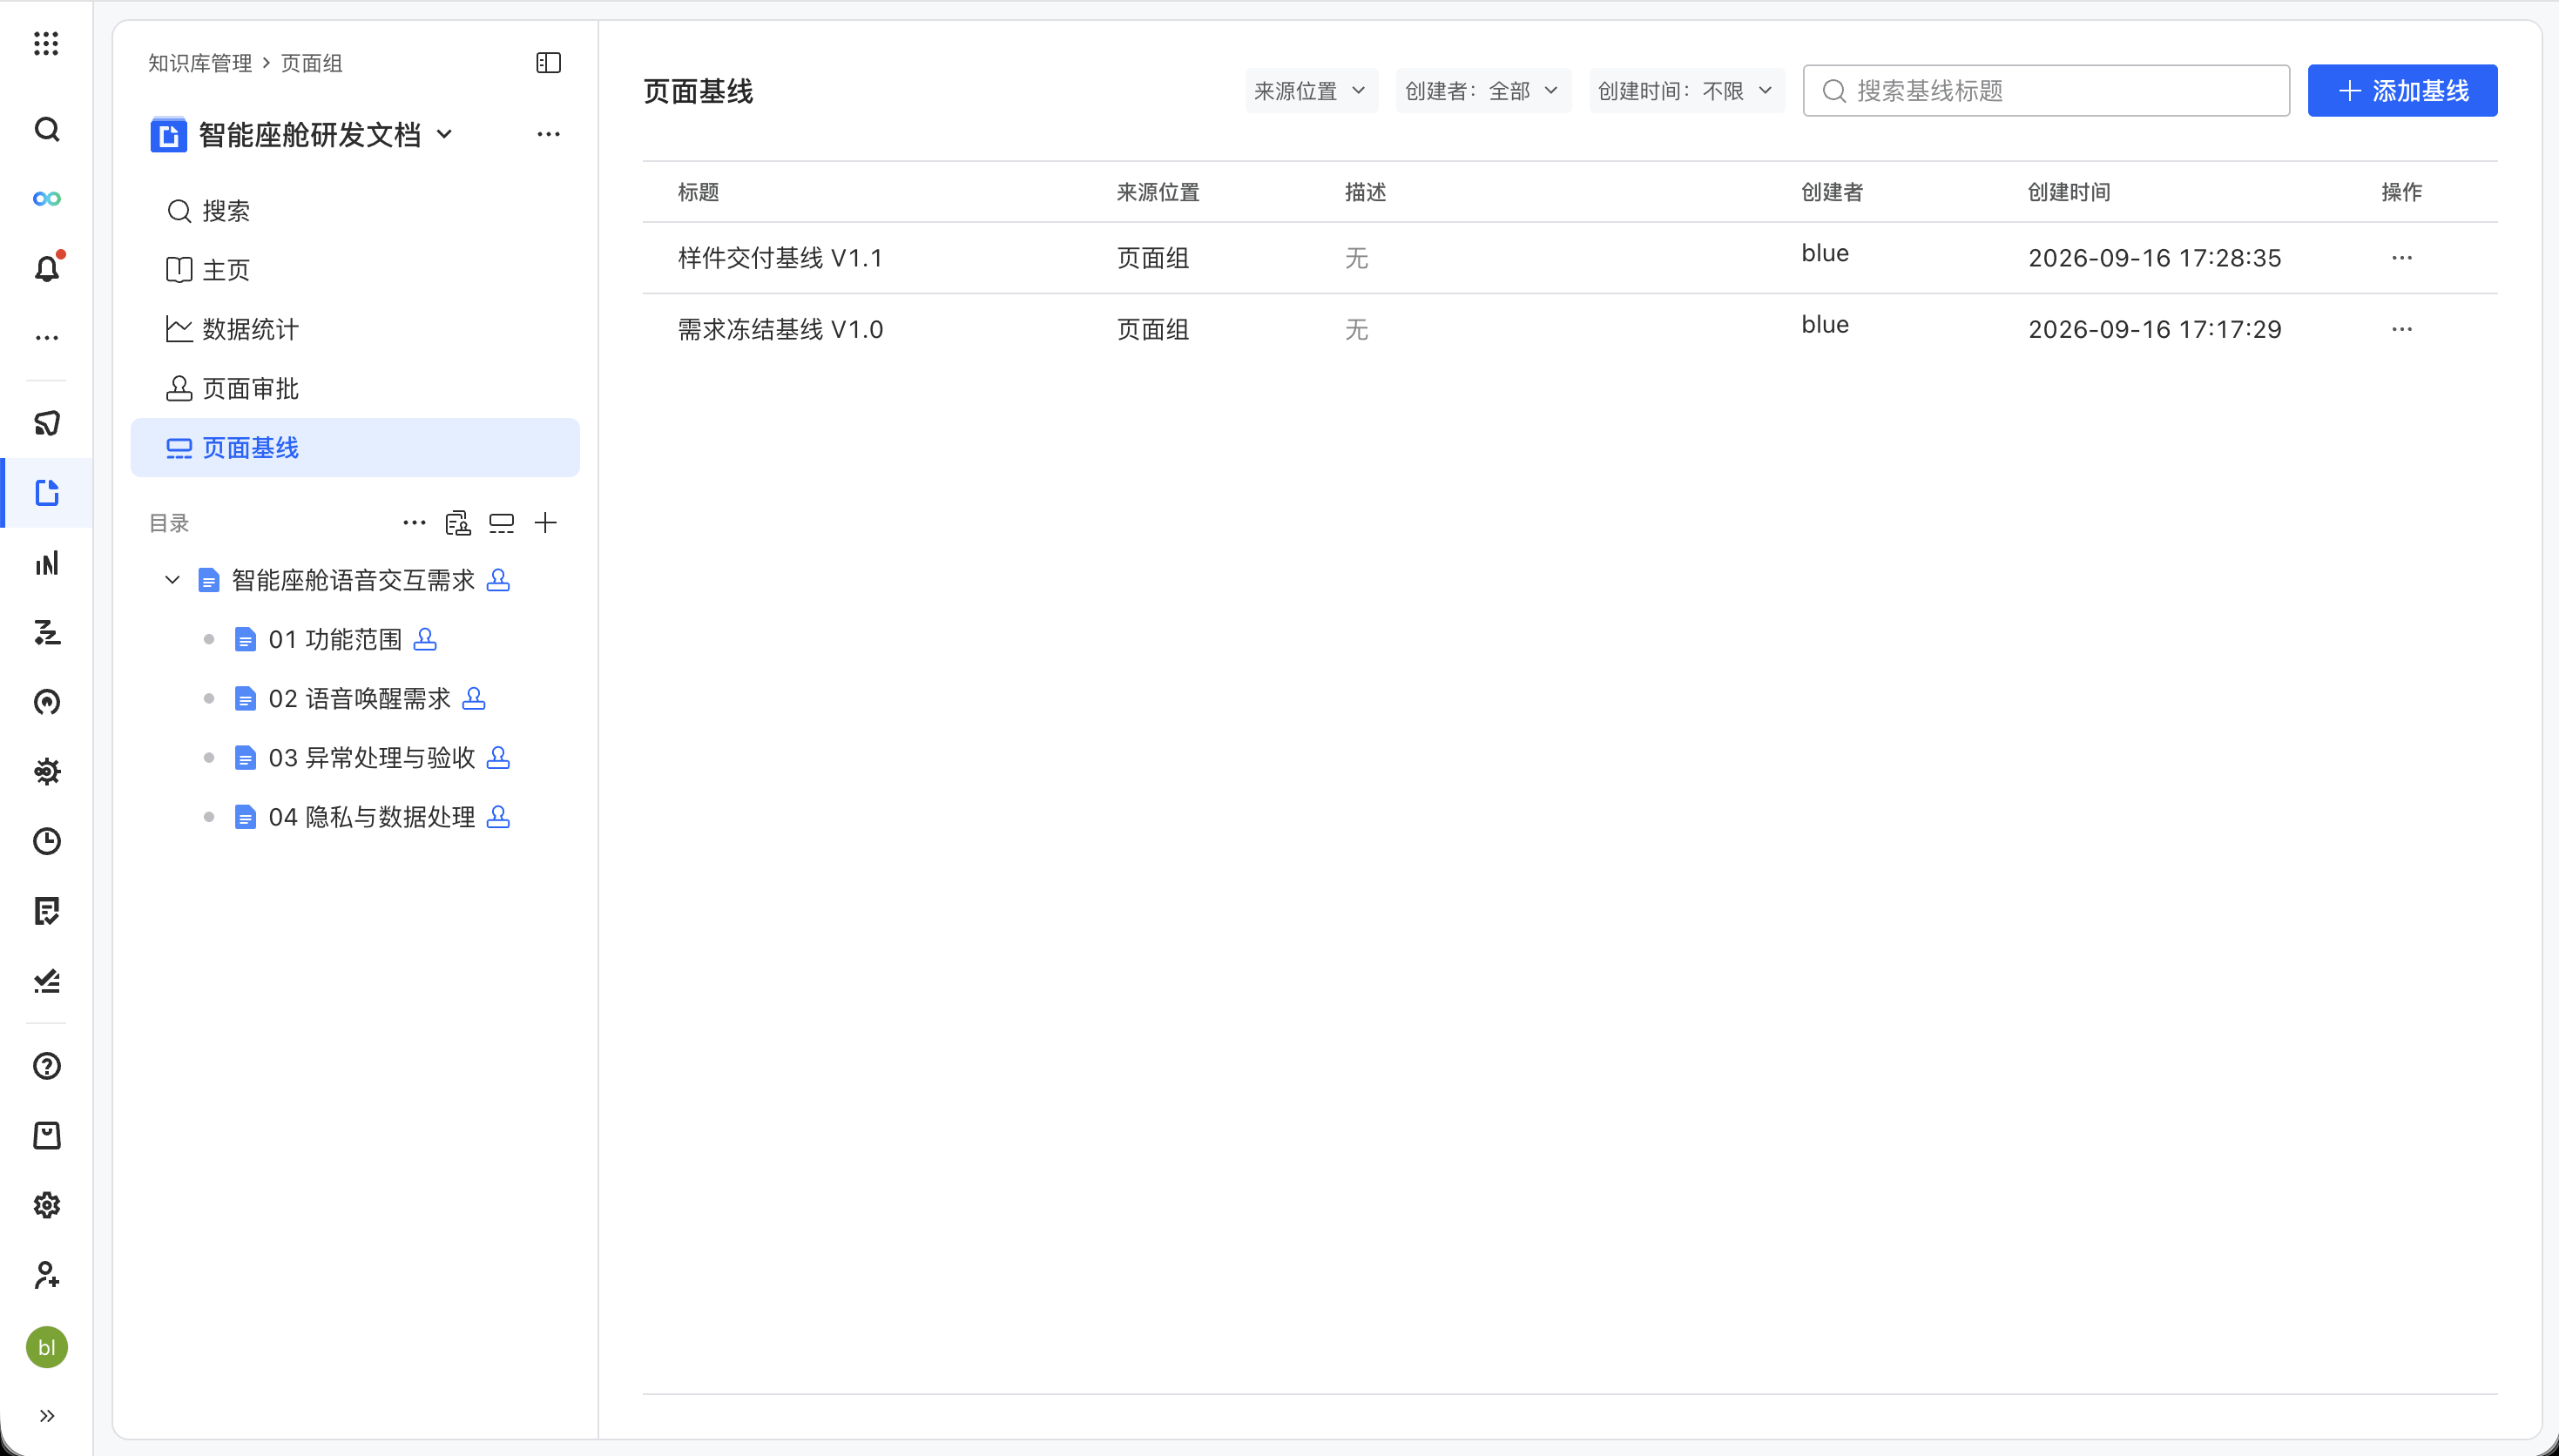Open the help question mark icon
Screen dimensions: 2559x1456
[47, 1066]
